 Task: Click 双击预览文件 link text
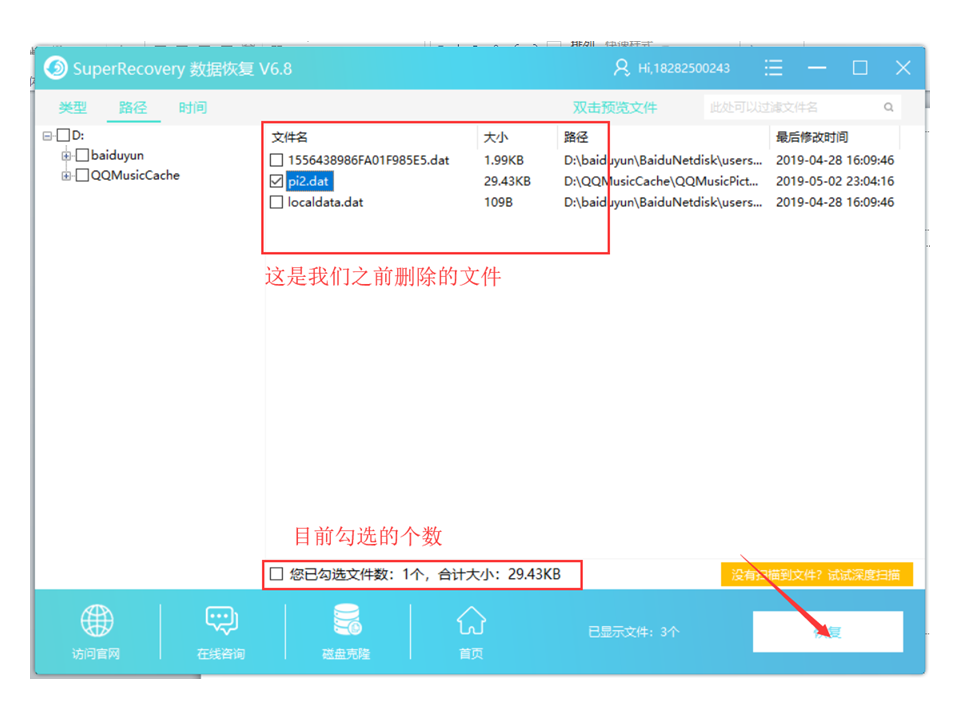click(615, 108)
